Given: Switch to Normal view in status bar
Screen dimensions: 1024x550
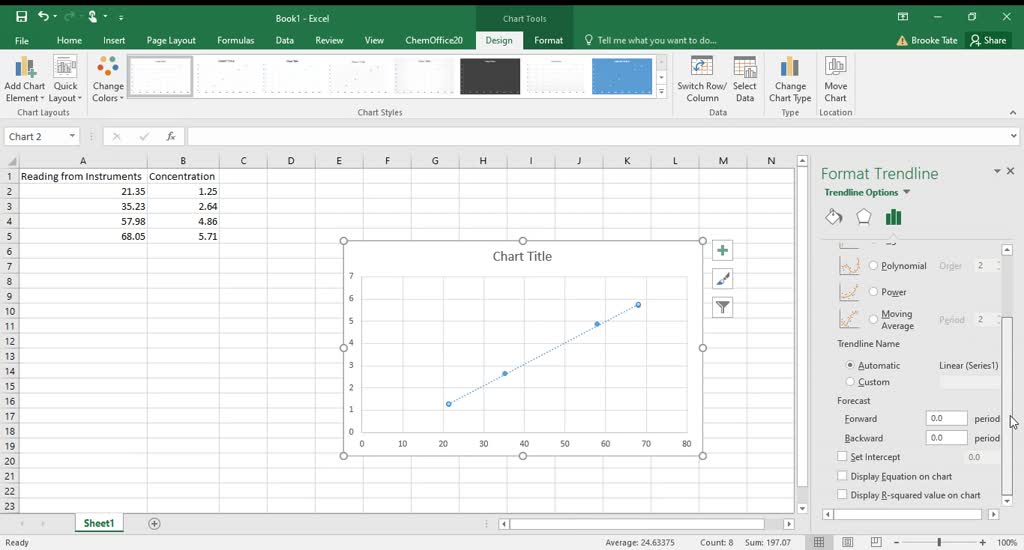Looking at the screenshot, I should click(x=818, y=542).
